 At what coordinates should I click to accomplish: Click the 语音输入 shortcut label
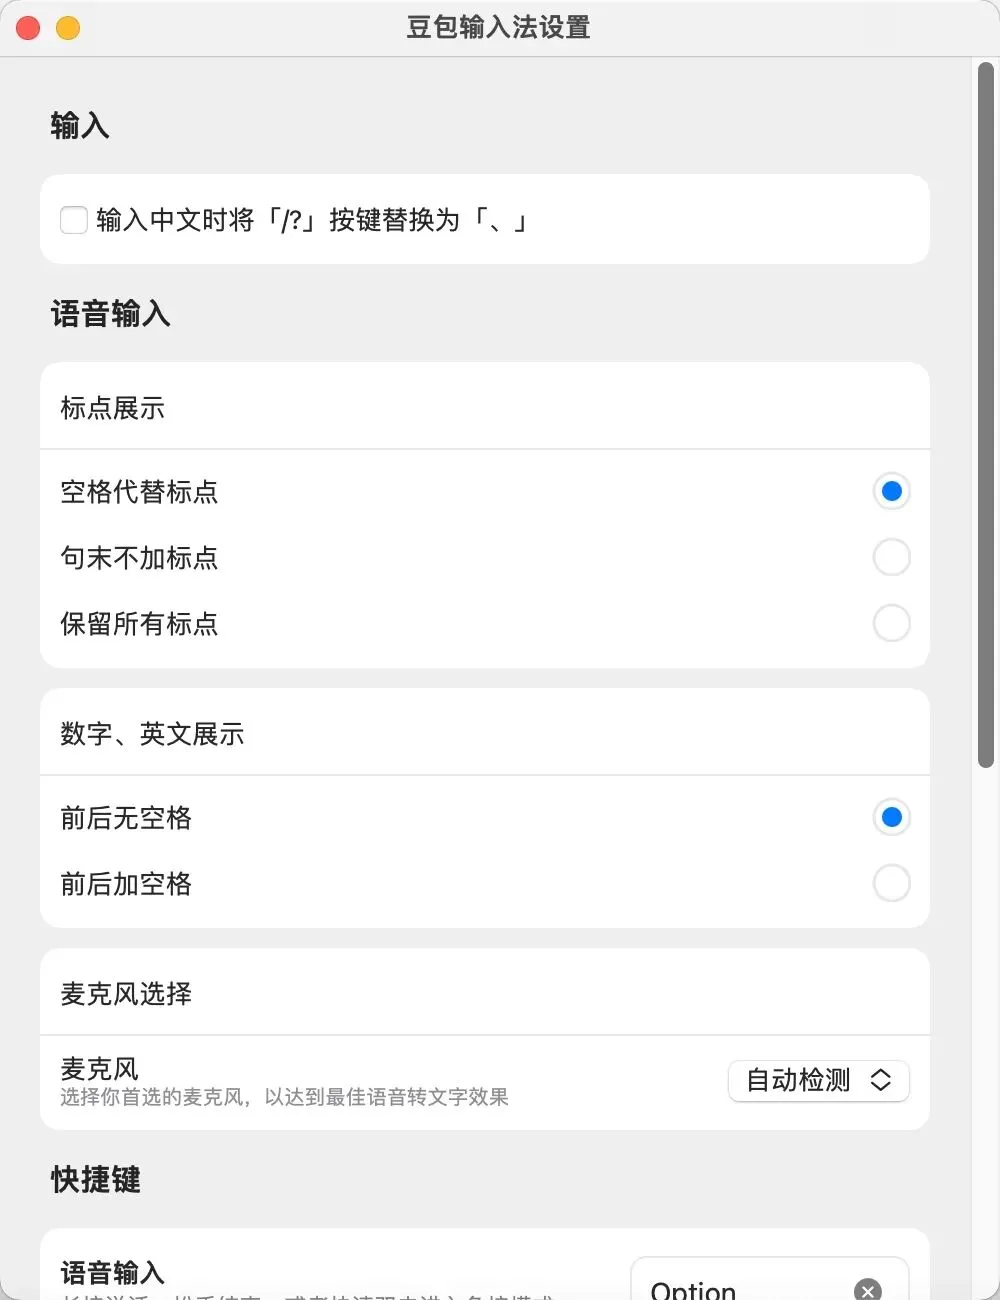pyautogui.click(x=112, y=1272)
